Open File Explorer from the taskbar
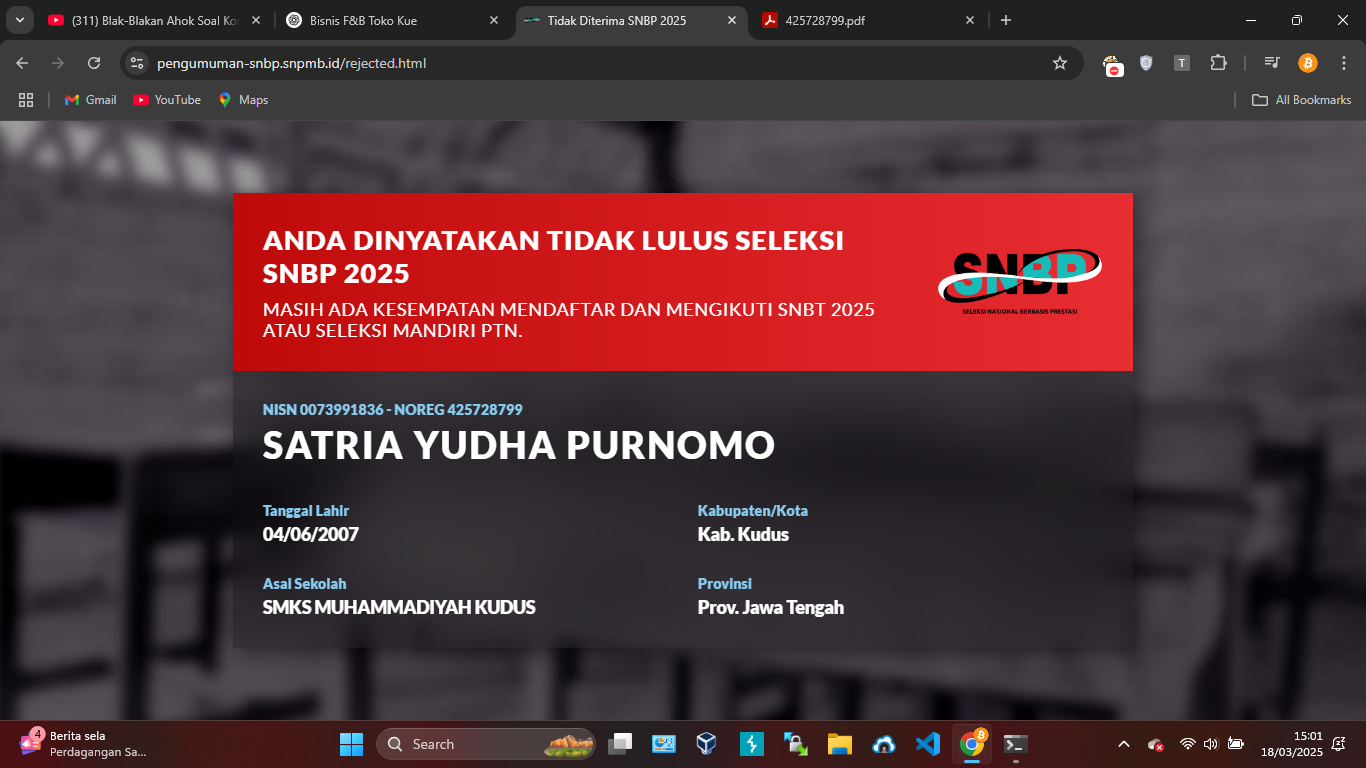1366x768 pixels. pyautogui.click(x=839, y=744)
